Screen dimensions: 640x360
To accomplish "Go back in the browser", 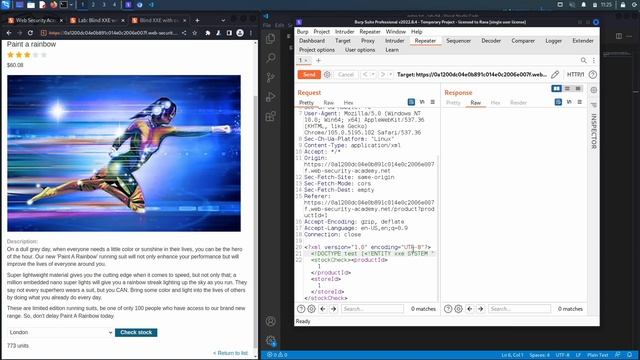I will [x=9, y=33].
